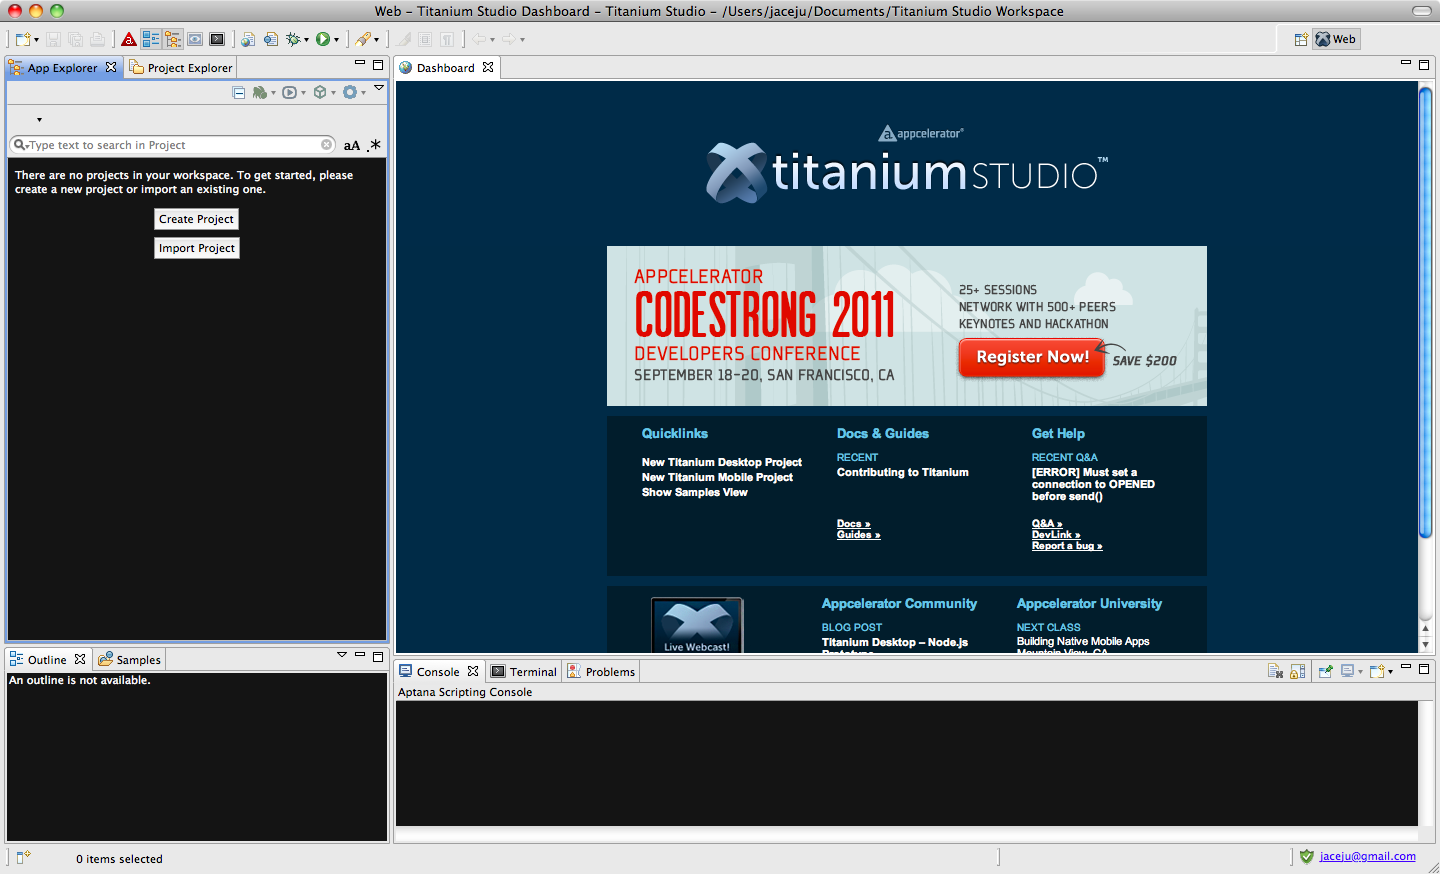1440x874 pixels.
Task: Click the Live Webcast thumbnail
Action: point(697,625)
